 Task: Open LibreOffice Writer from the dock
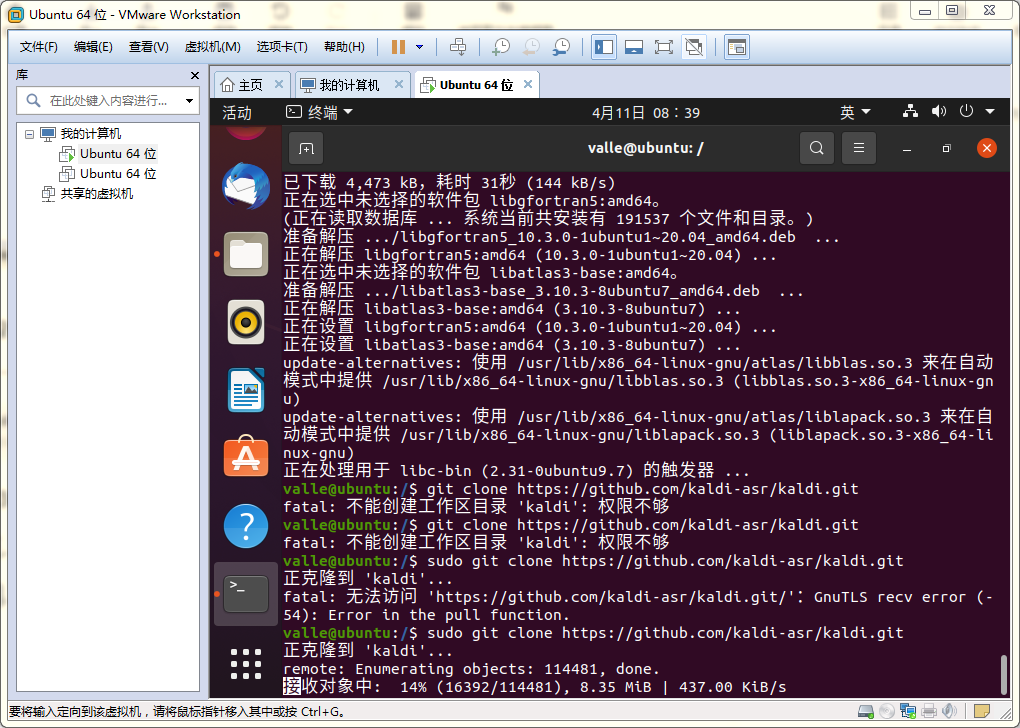point(246,390)
